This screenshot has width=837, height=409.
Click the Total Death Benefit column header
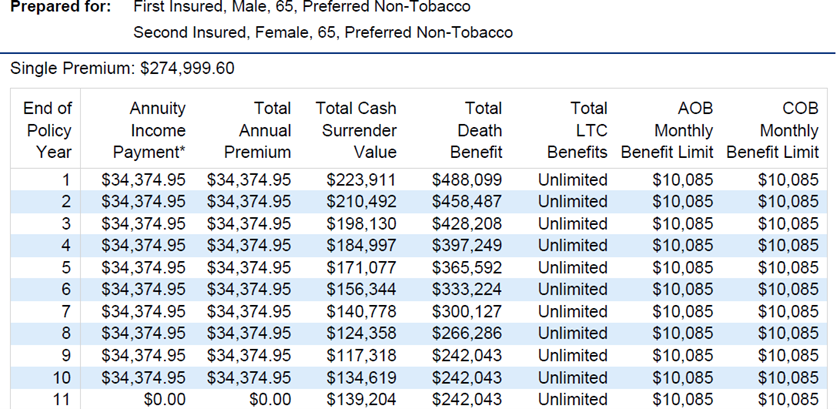click(x=470, y=130)
